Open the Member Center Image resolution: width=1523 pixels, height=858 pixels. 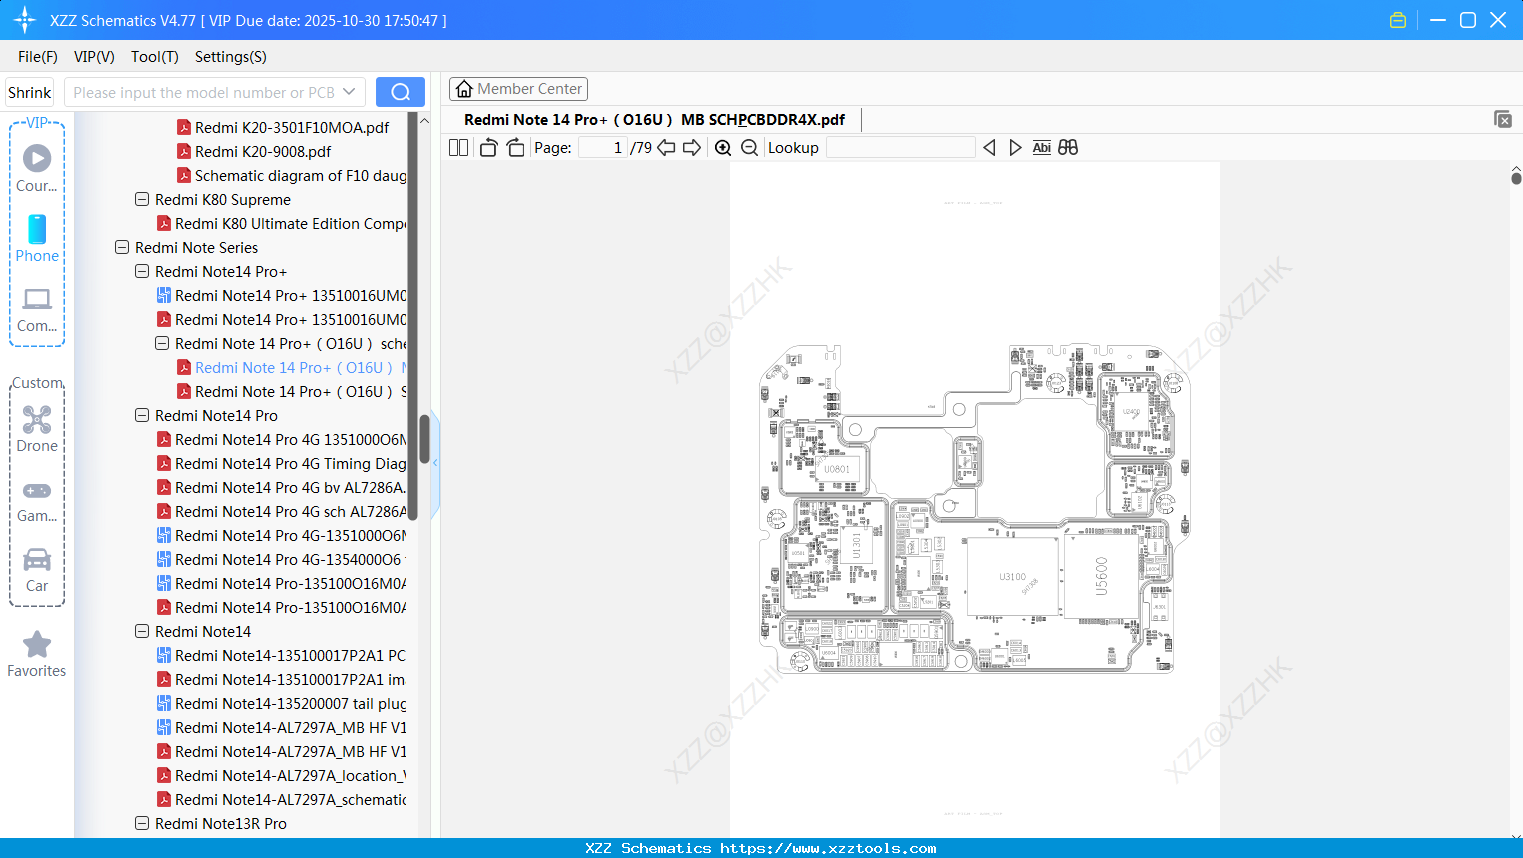click(518, 89)
